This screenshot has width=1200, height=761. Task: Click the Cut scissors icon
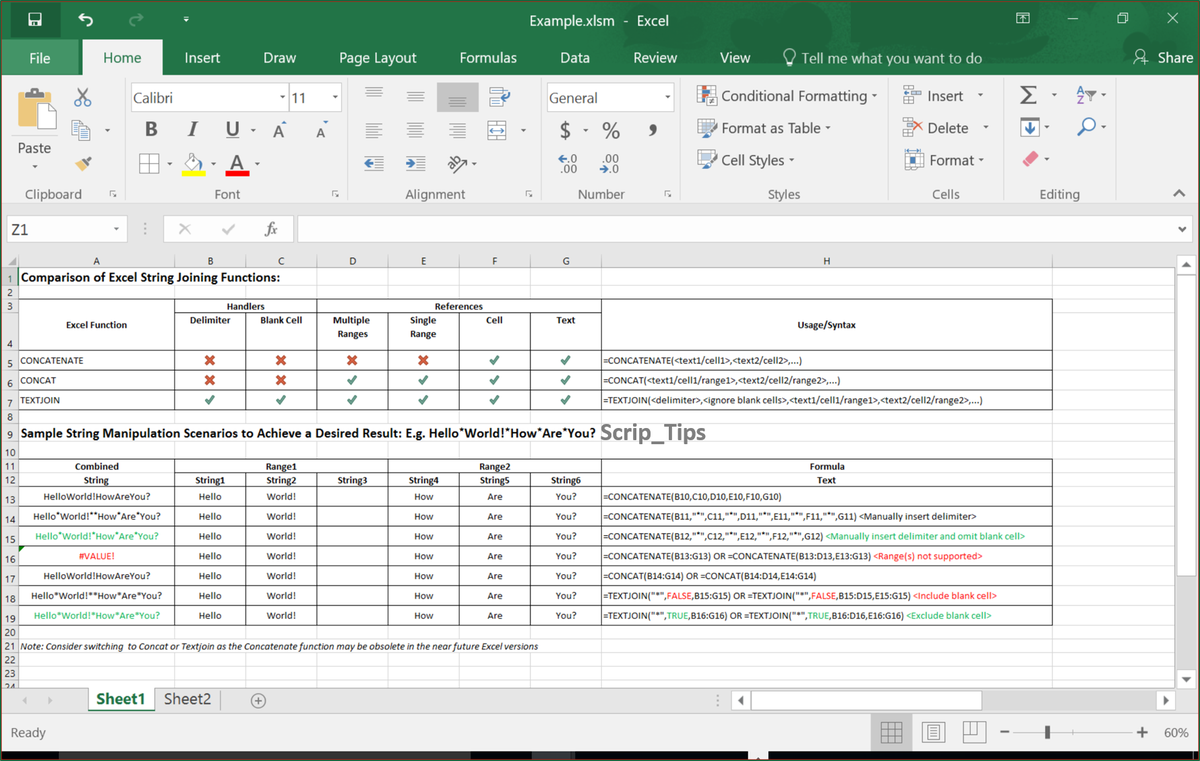coord(84,98)
